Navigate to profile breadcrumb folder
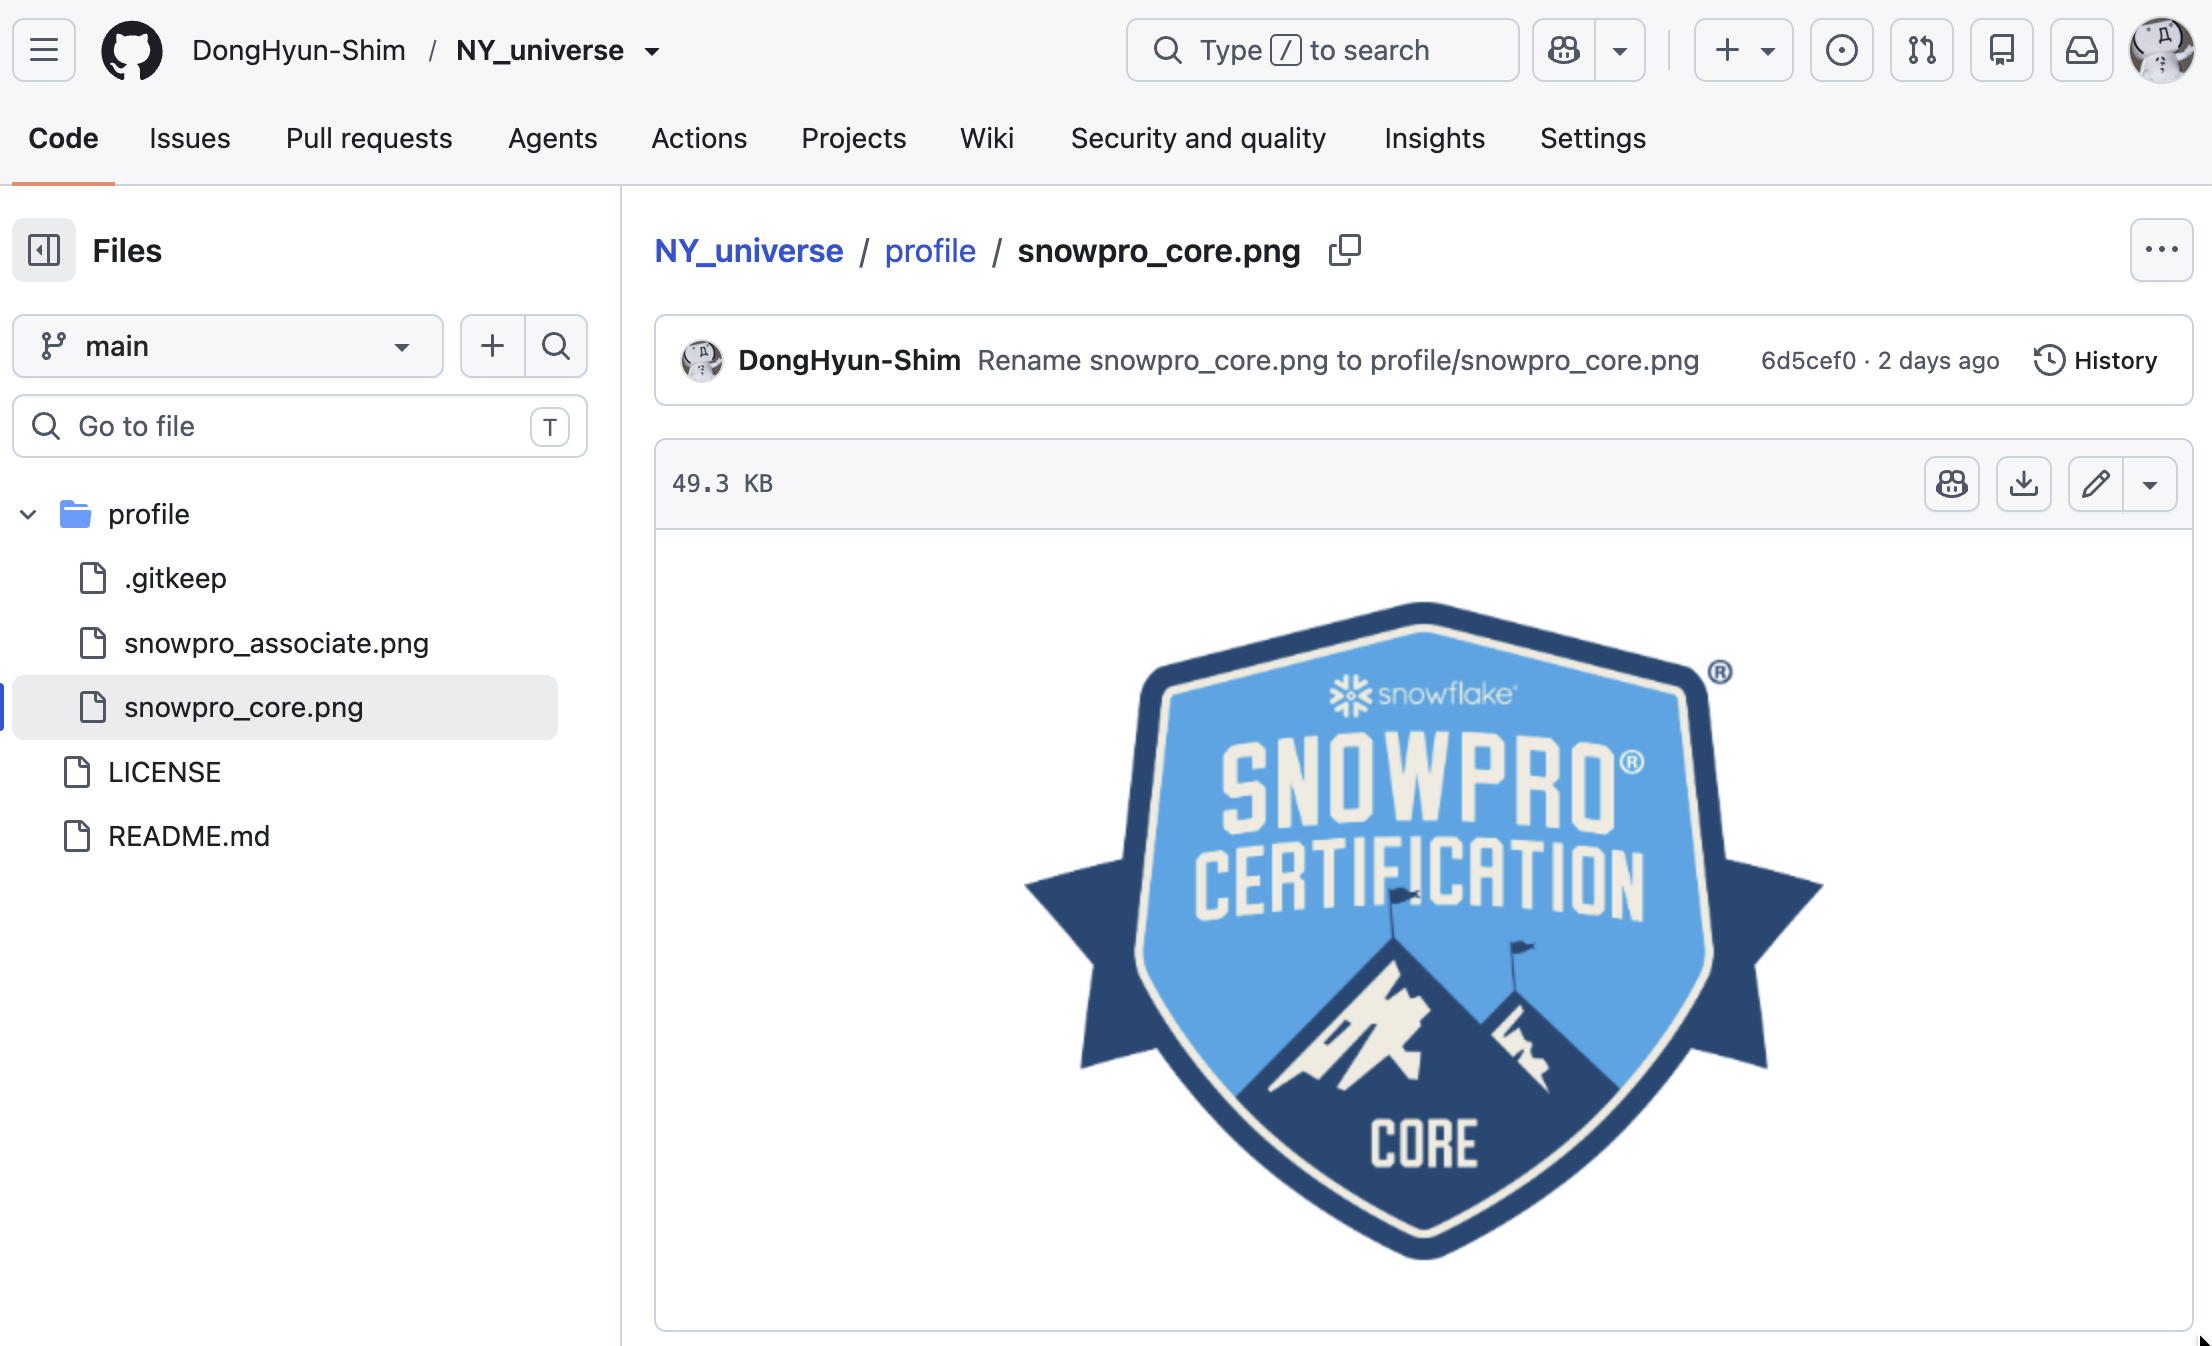This screenshot has height=1346, width=2212. [930, 250]
